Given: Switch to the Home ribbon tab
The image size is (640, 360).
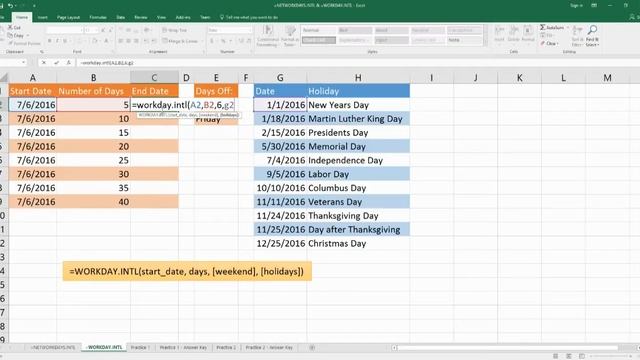Looking at the screenshot, I should [22, 17].
